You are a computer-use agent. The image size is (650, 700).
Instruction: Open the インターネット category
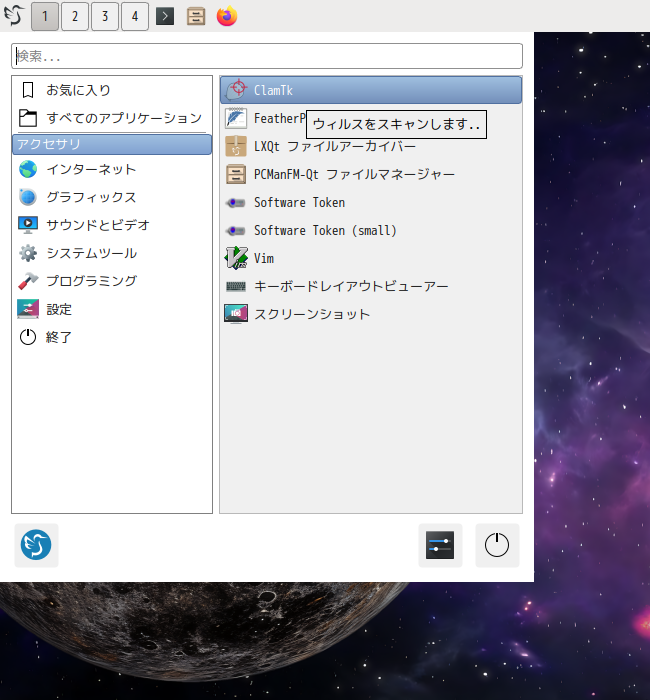112,170
